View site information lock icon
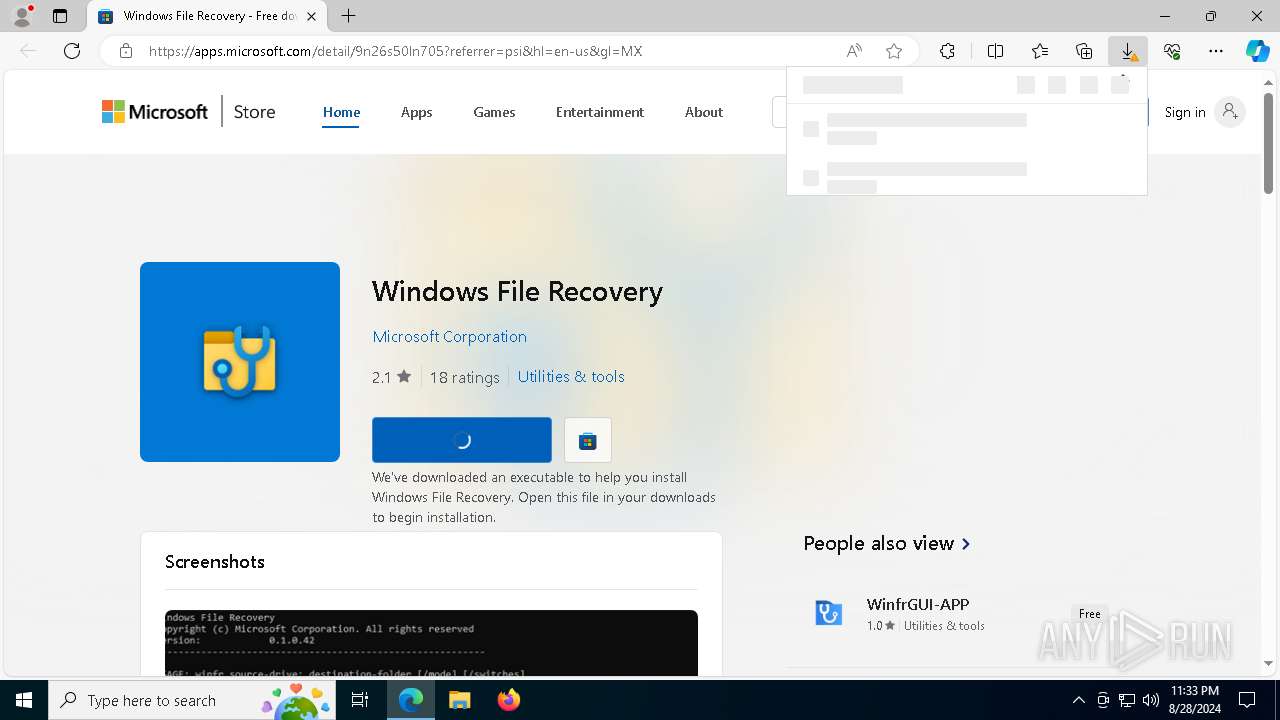Screen dimensions: 1280x720 125,51
